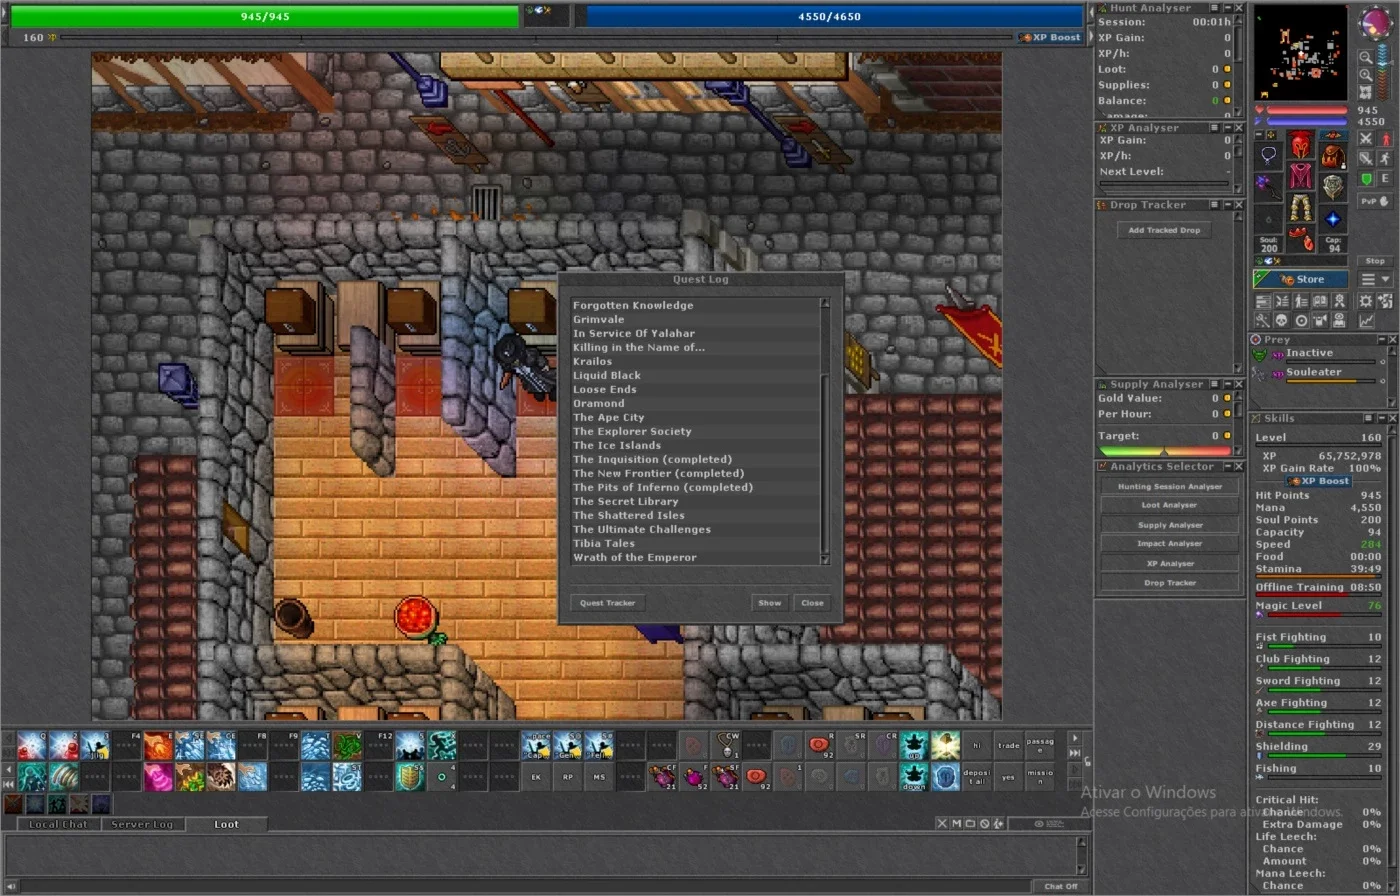This screenshot has height=896, width=1400.
Task: Click the 'up' levitate action button
Action: coord(914,745)
